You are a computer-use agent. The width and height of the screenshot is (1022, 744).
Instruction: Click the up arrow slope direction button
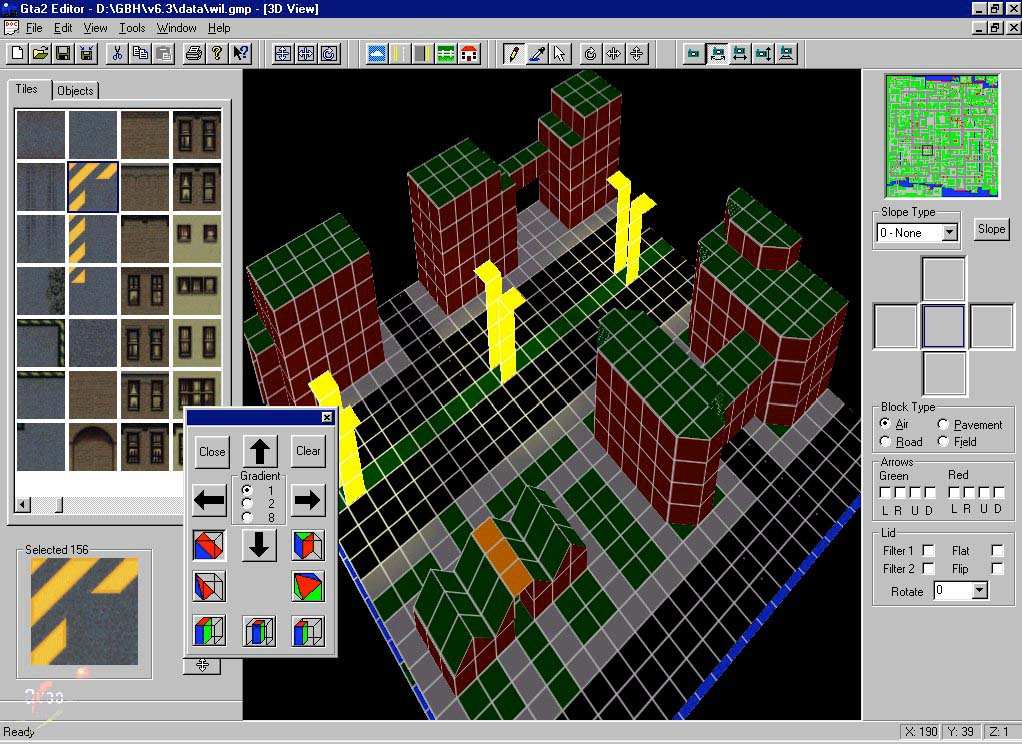259,451
